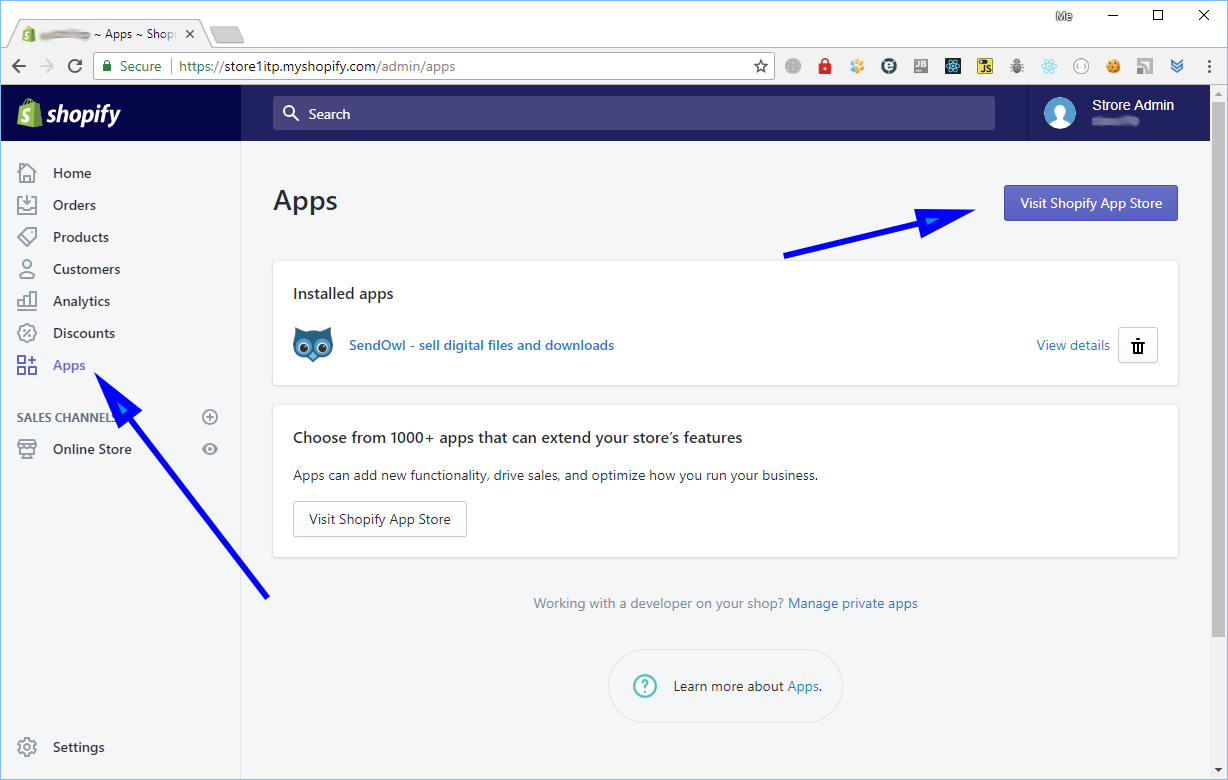This screenshot has width=1228, height=780.
Task: Open the Manage private apps link
Action: tap(853, 603)
